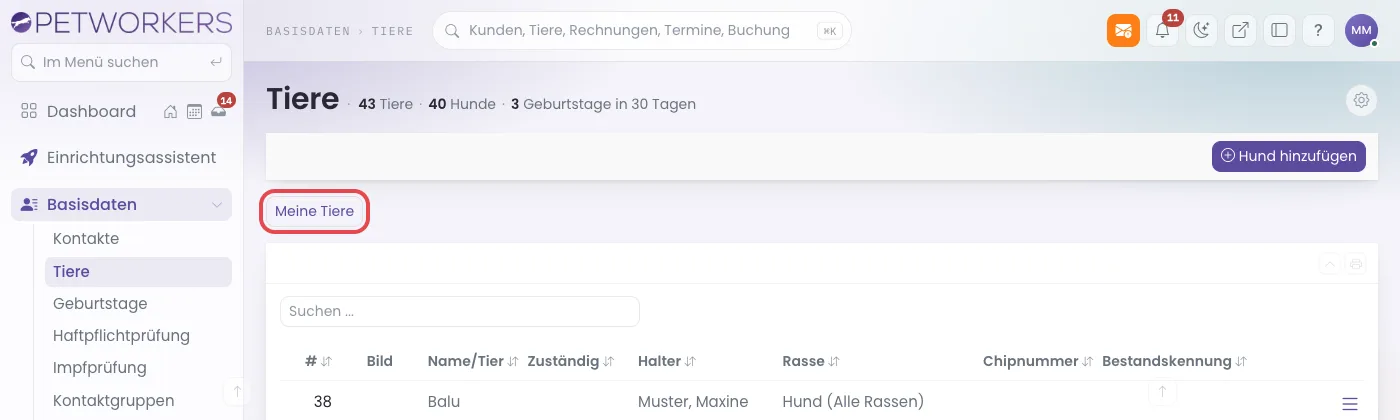Image resolution: width=1400 pixels, height=420 pixels.
Task: Open the MM user avatar menu
Action: pyautogui.click(x=1361, y=30)
